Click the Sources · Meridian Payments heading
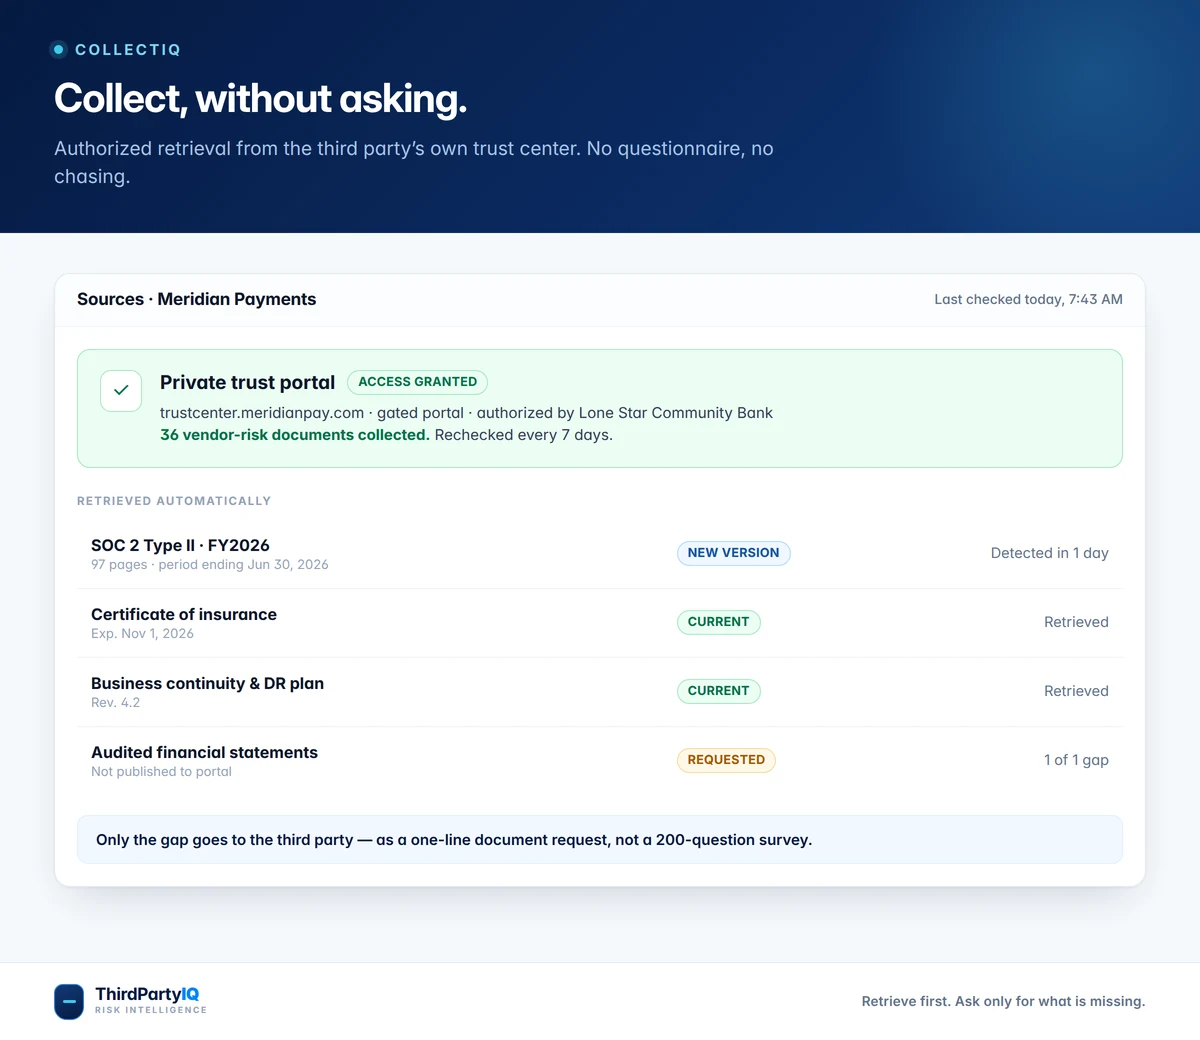 196,299
